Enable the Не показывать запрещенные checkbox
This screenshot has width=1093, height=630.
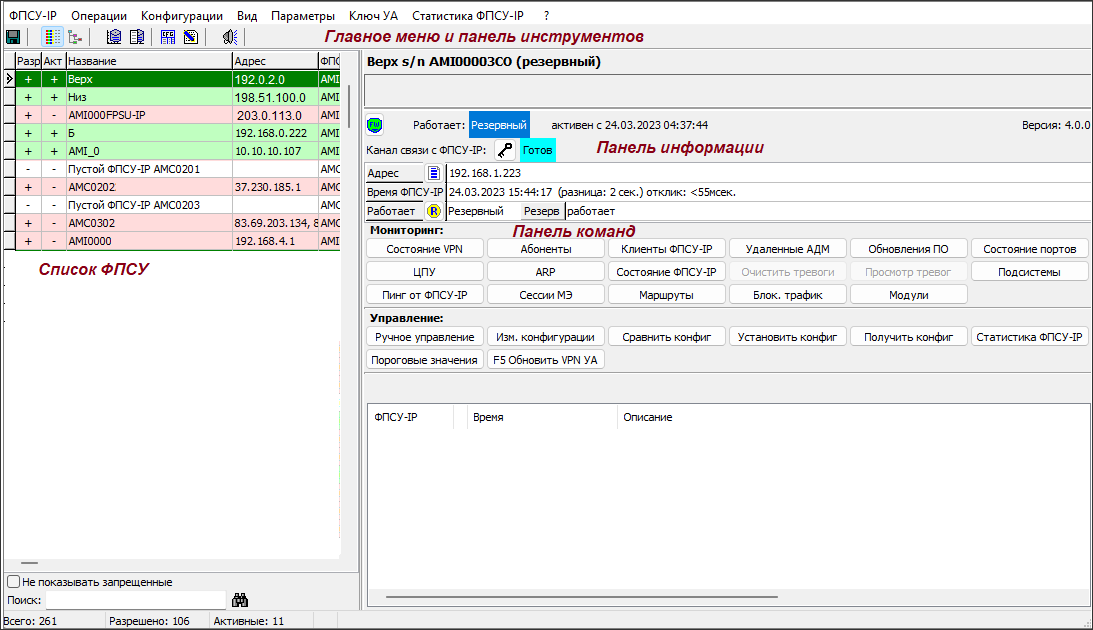coord(13,582)
